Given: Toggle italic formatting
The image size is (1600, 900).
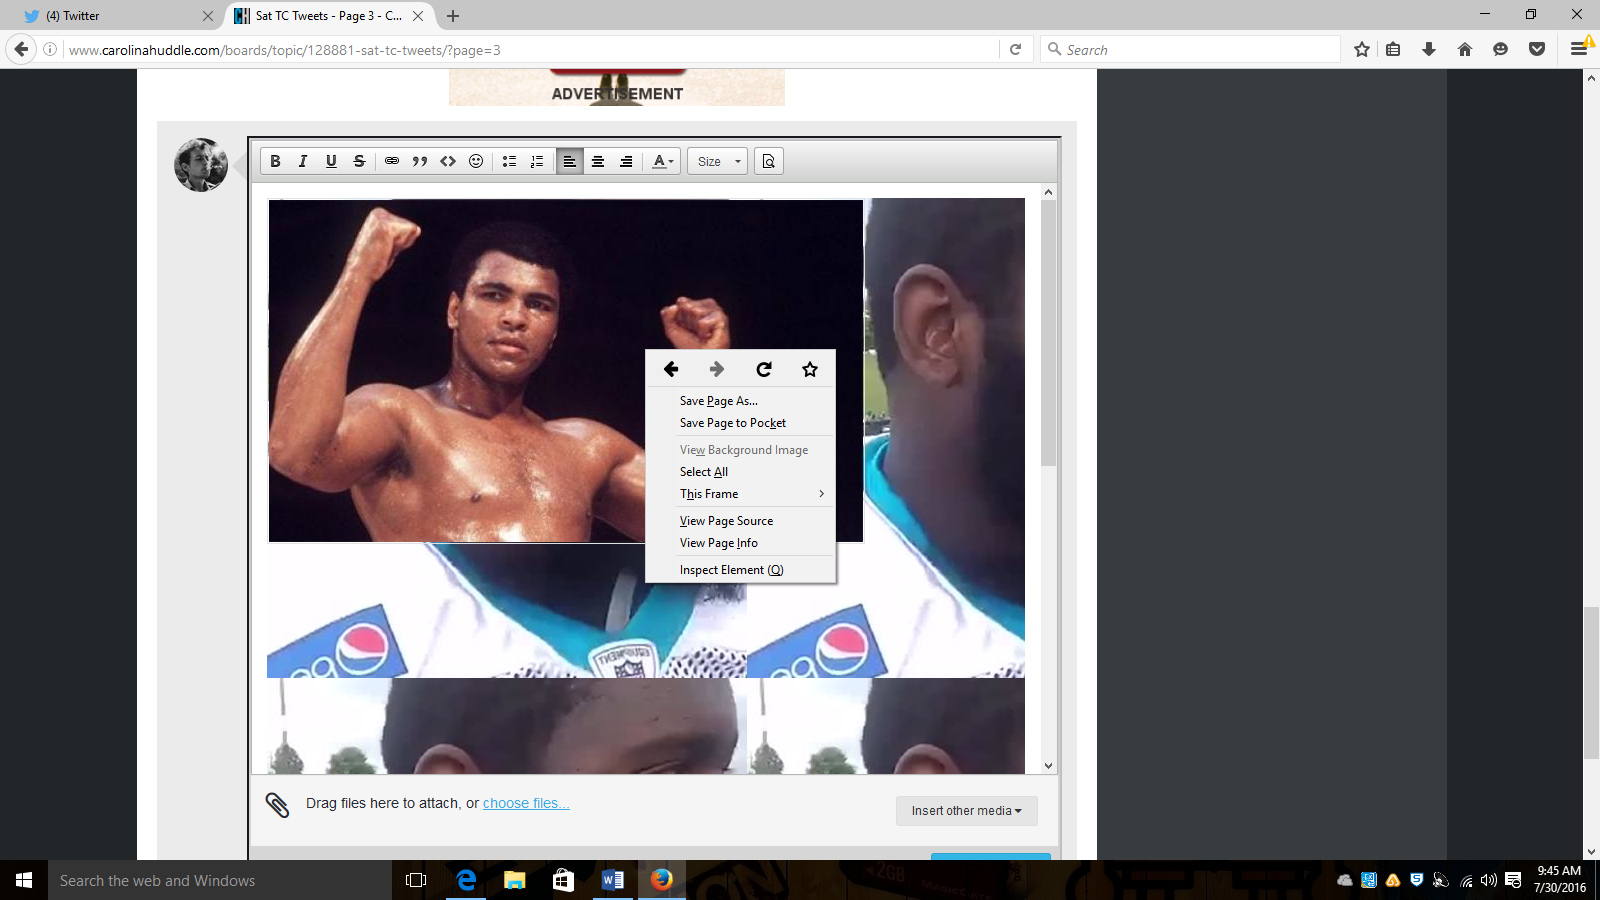Looking at the screenshot, I should click(x=303, y=161).
